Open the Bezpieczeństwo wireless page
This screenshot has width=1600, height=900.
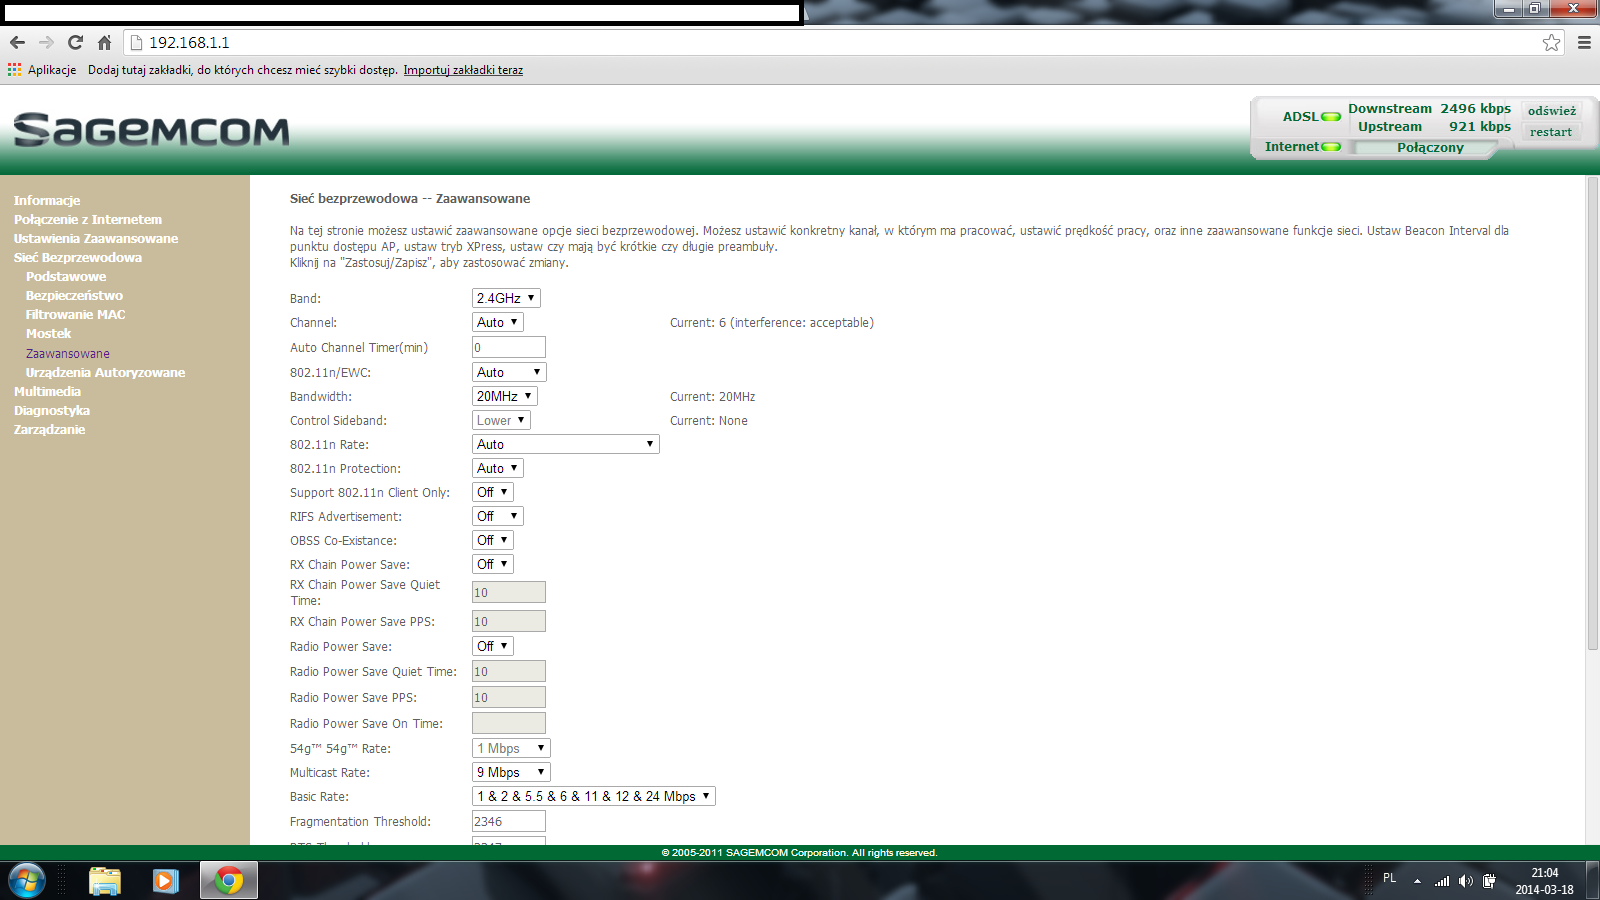75,295
